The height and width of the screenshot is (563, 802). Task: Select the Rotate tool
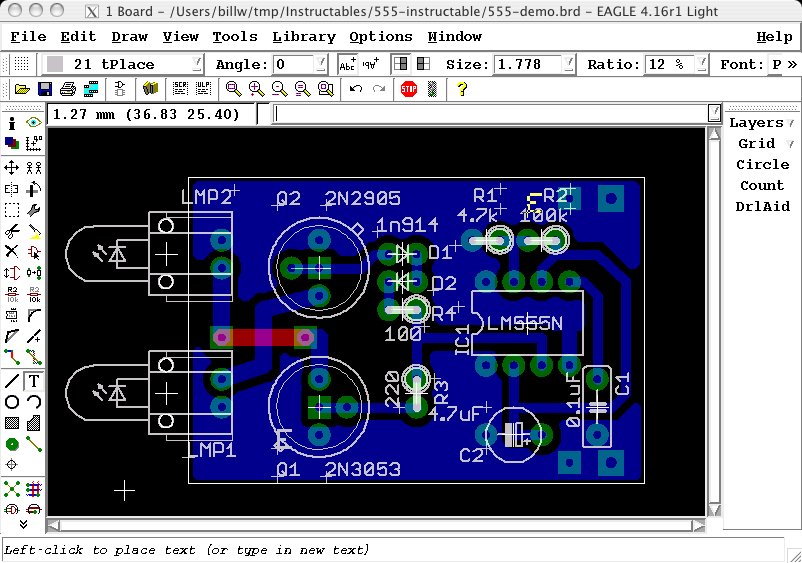pyautogui.click(x=34, y=189)
